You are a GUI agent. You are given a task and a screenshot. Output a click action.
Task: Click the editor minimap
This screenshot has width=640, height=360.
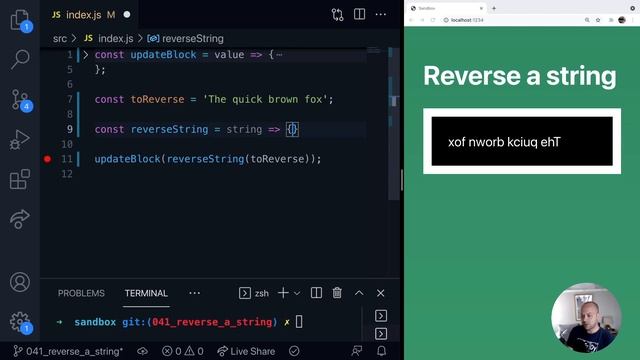(374, 51)
